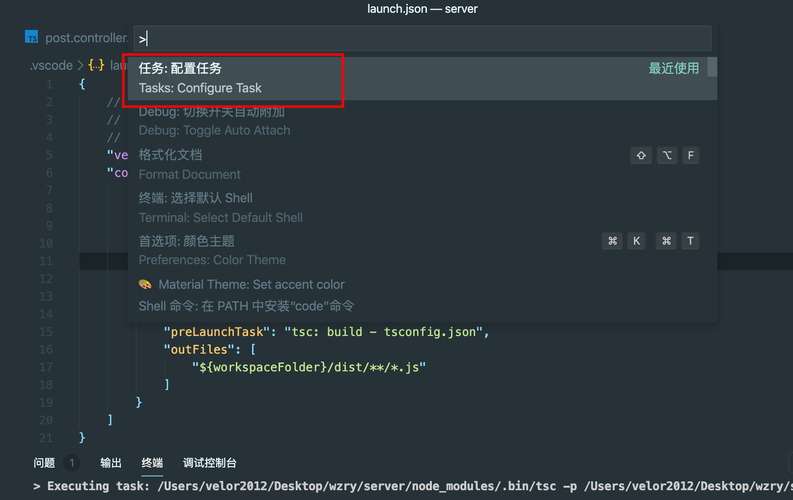Click the Material Theme palette icon
Image resolution: width=793 pixels, height=500 pixels.
[x=145, y=284]
